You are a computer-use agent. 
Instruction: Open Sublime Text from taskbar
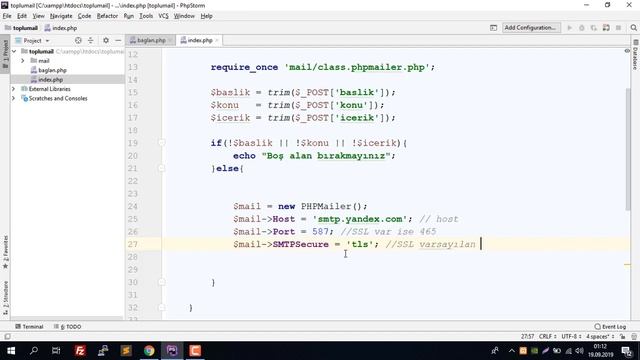coord(126,351)
